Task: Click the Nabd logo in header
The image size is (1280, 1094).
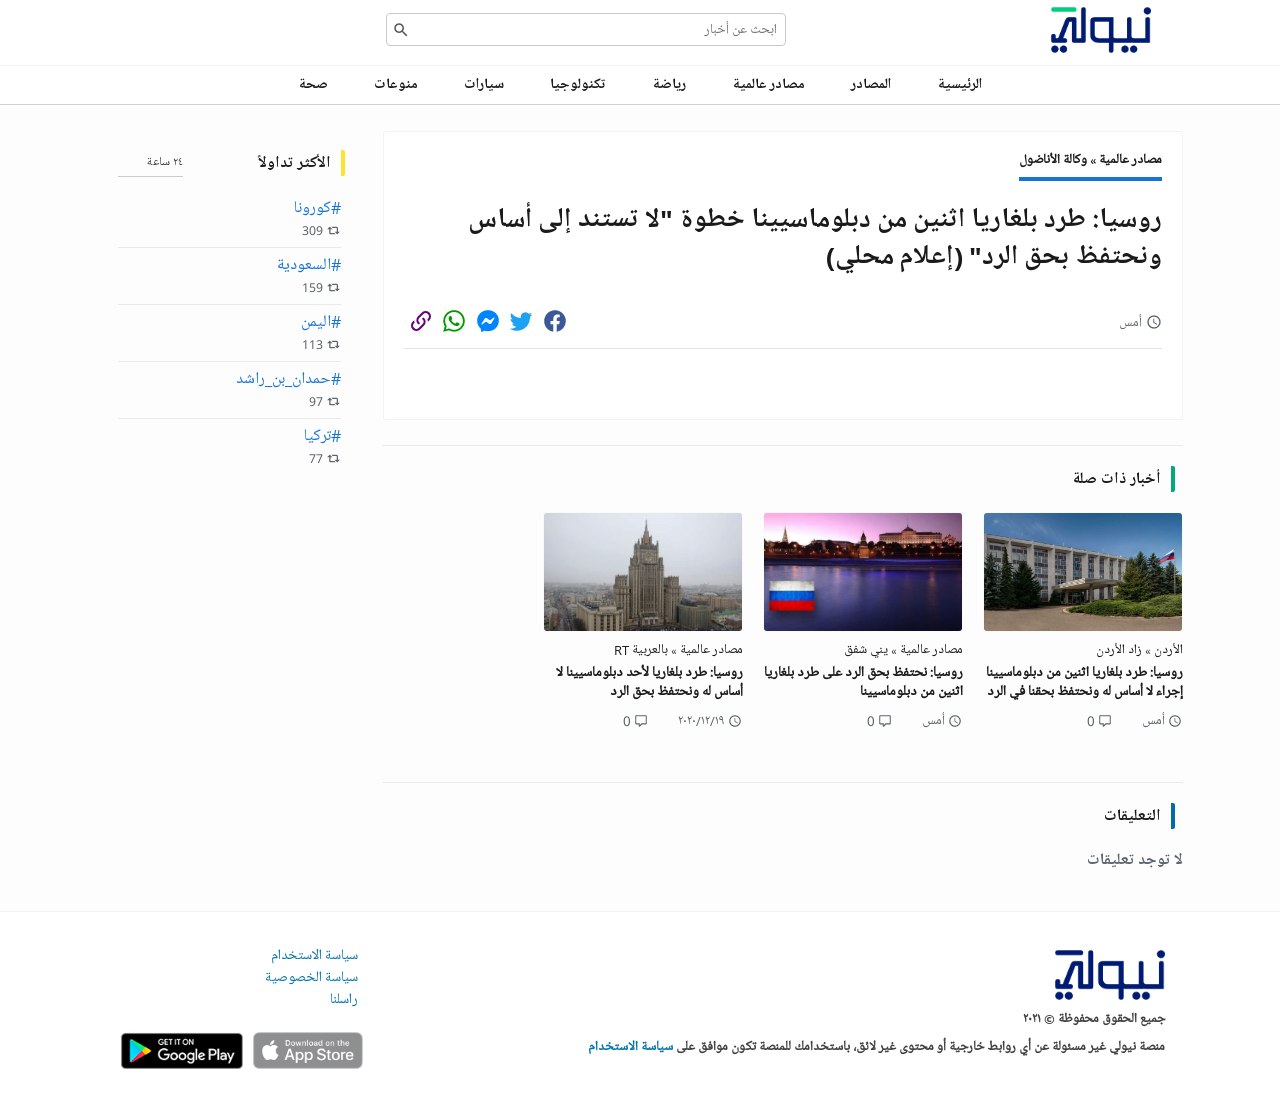Action: point(1101,30)
